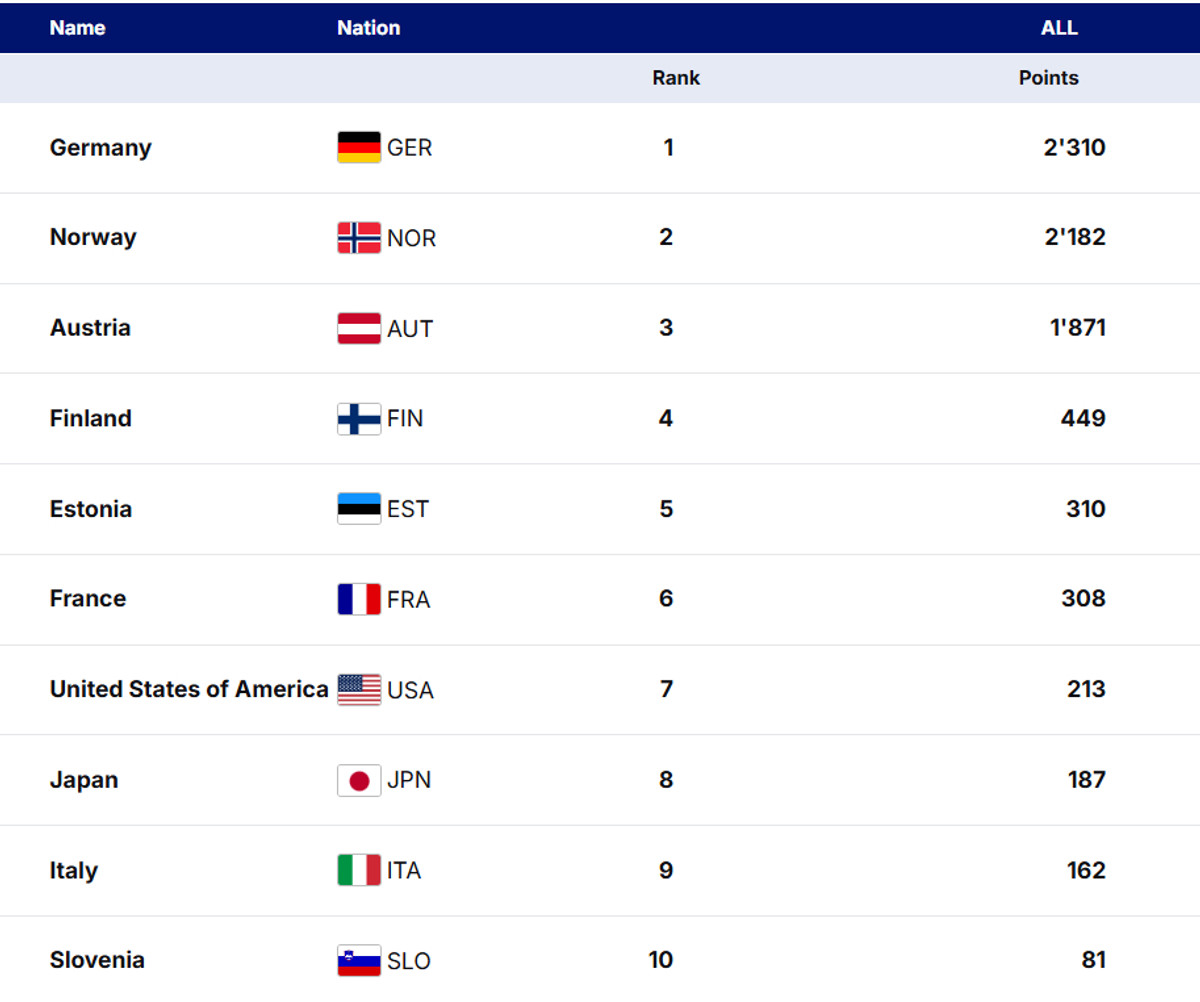Viewport: 1200px width, 1002px height.
Task: Click the Slovenia flag icon
Action: pyautogui.click(x=359, y=961)
